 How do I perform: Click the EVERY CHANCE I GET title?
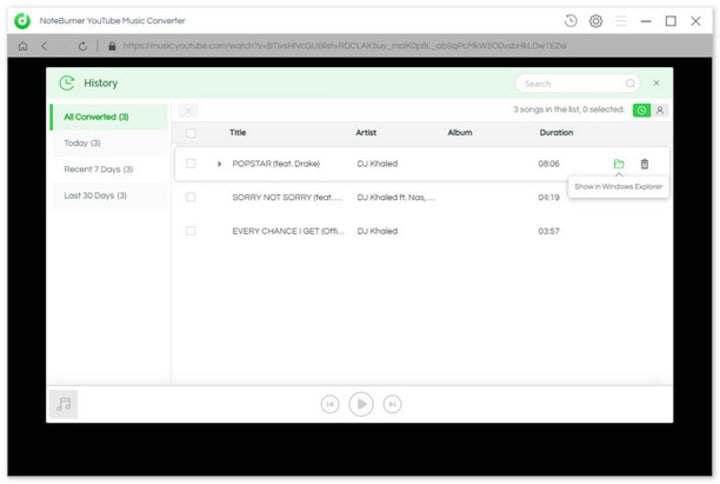tap(288, 231)
